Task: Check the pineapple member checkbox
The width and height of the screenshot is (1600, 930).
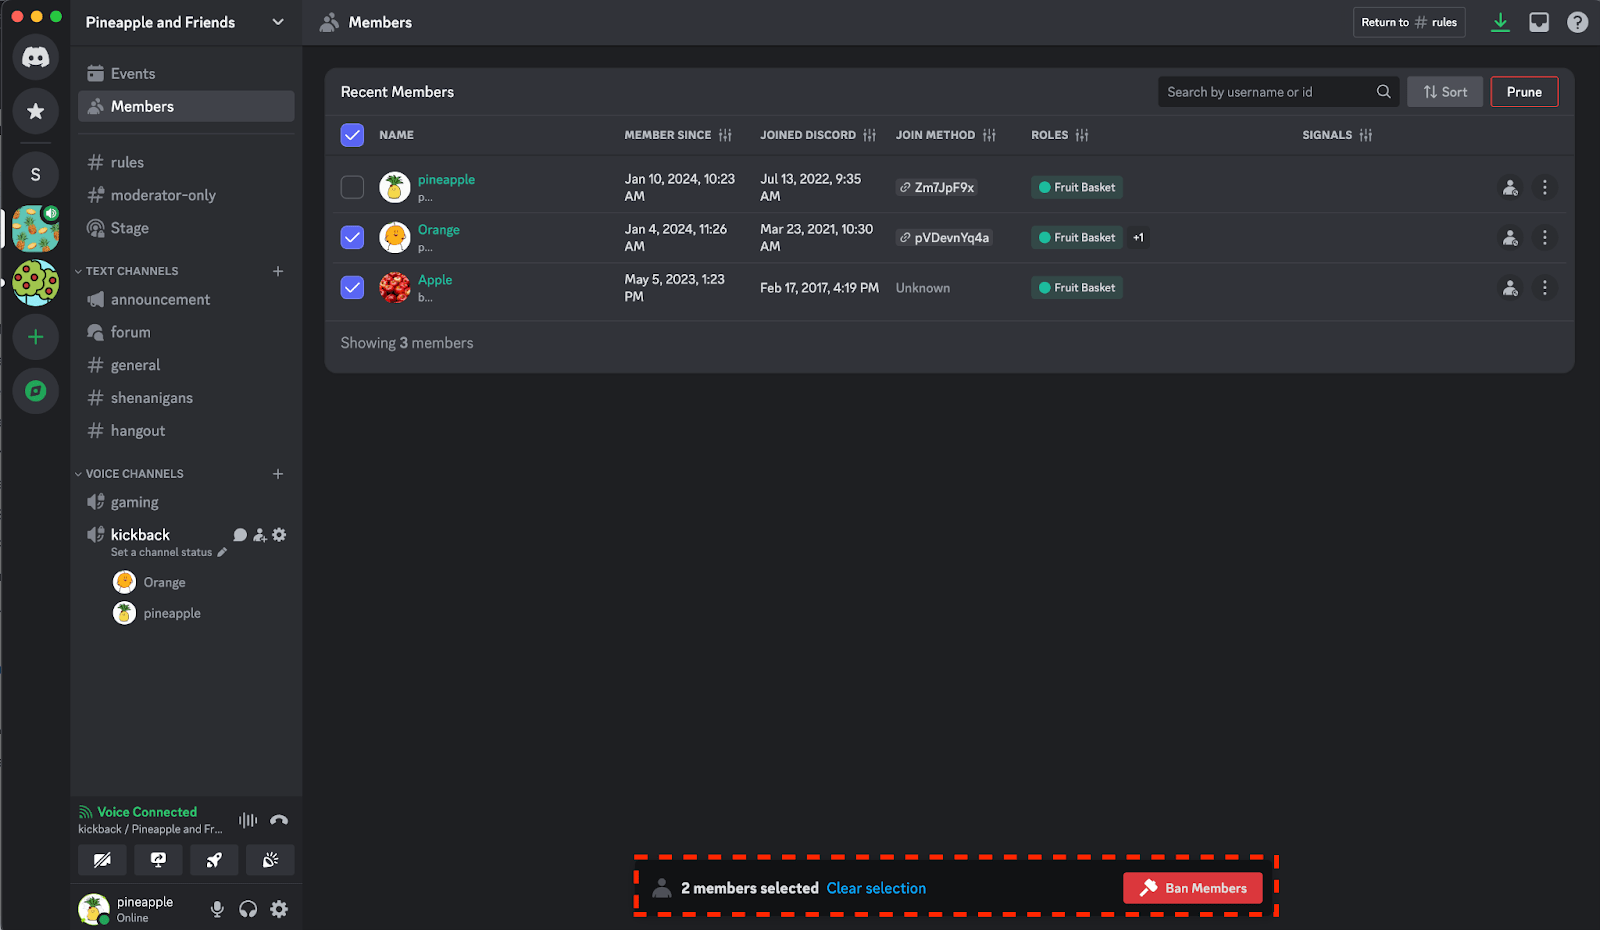Action: click(x=352, y=187)
